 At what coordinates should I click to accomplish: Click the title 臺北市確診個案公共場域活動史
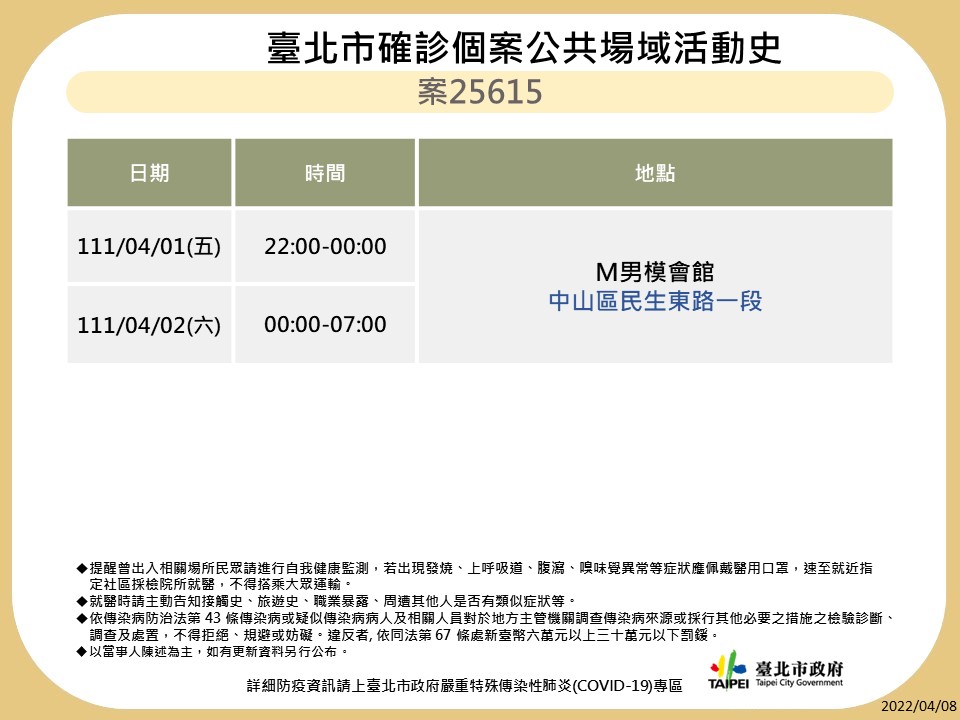(524, 48)
